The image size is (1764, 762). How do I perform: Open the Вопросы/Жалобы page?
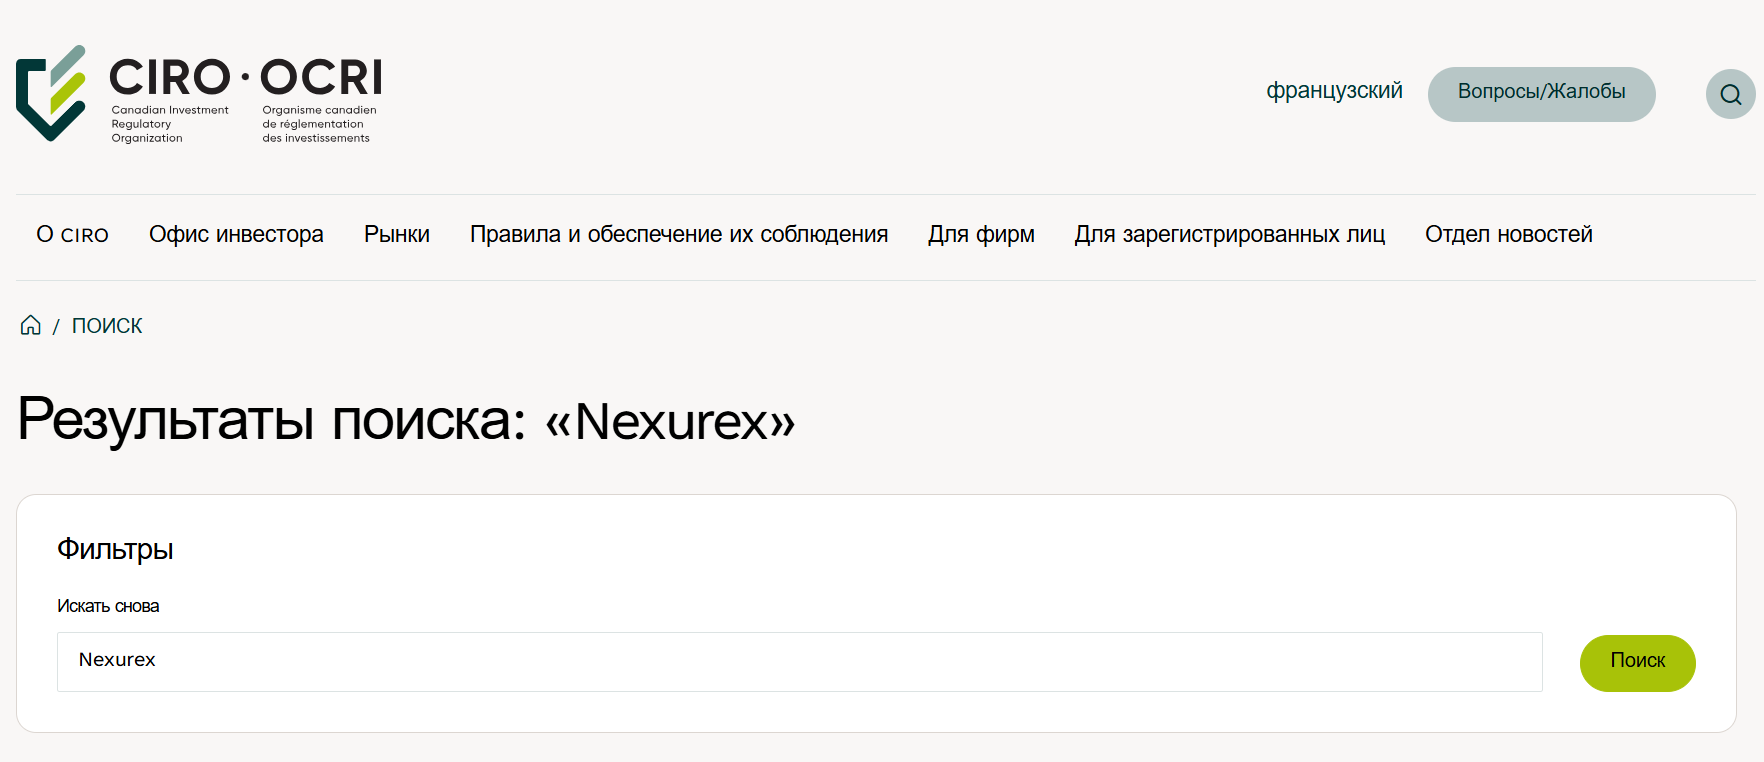(1541, 93)
